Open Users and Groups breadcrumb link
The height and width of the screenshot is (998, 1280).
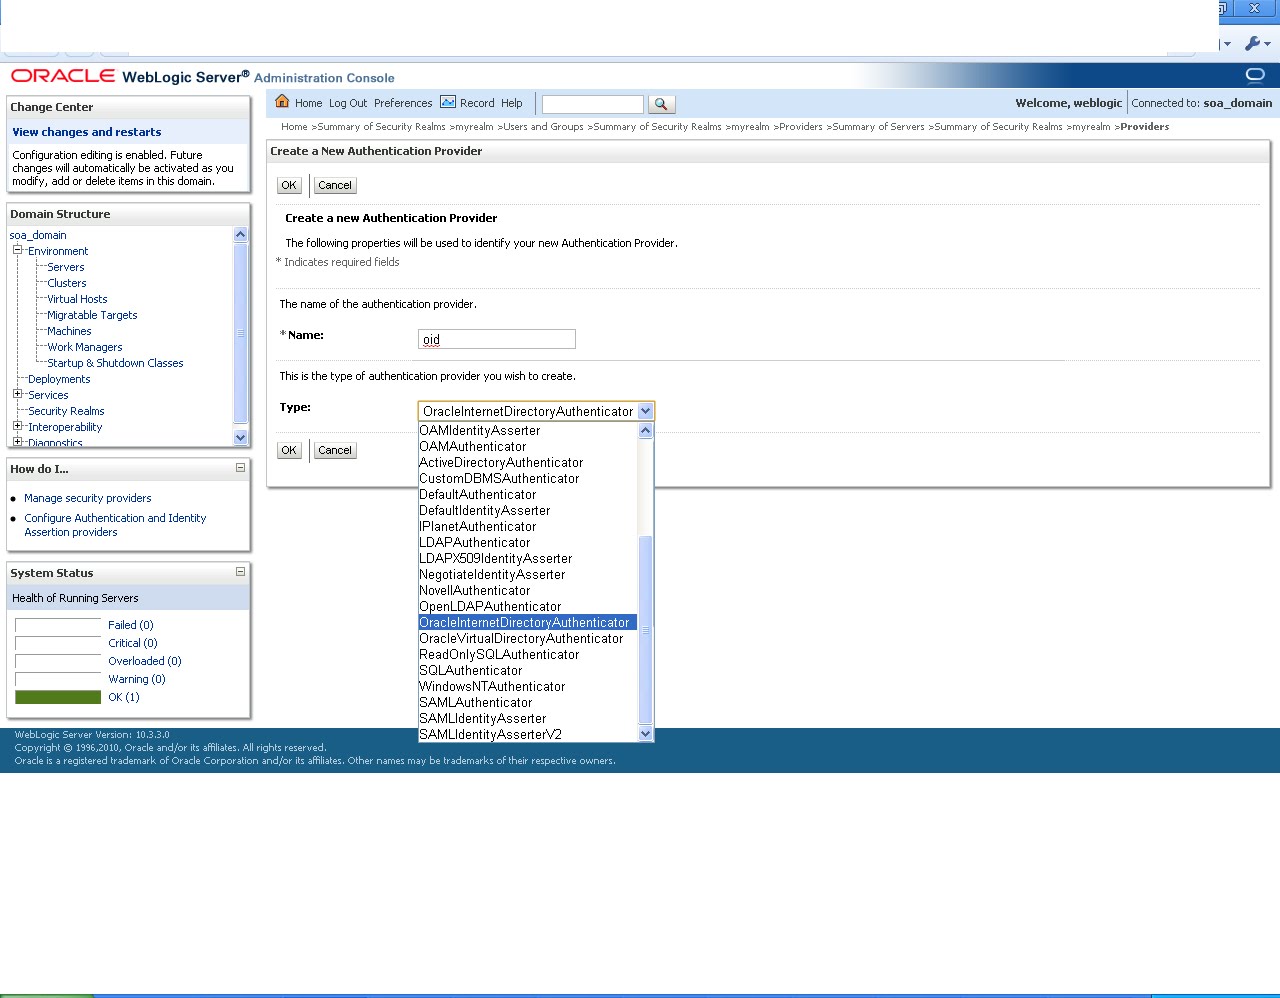[543, 127]
